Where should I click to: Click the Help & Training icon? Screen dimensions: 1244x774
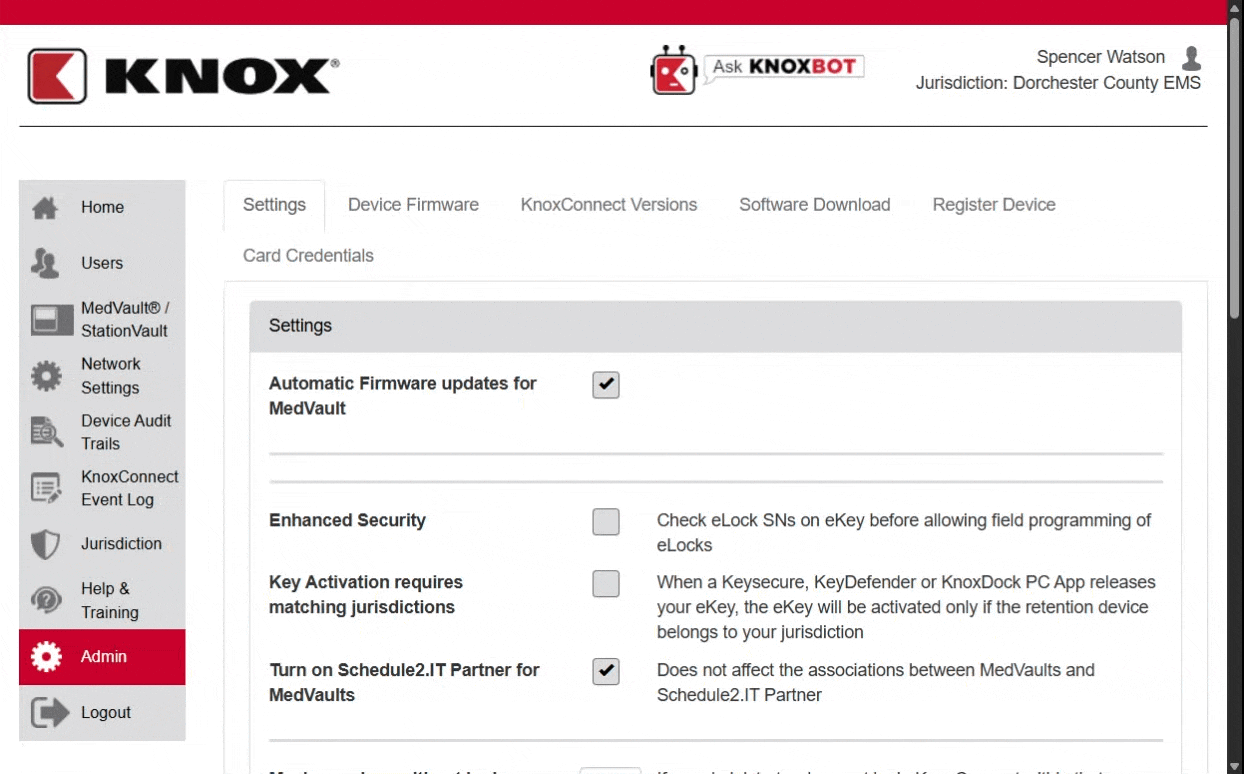[45, 600]
